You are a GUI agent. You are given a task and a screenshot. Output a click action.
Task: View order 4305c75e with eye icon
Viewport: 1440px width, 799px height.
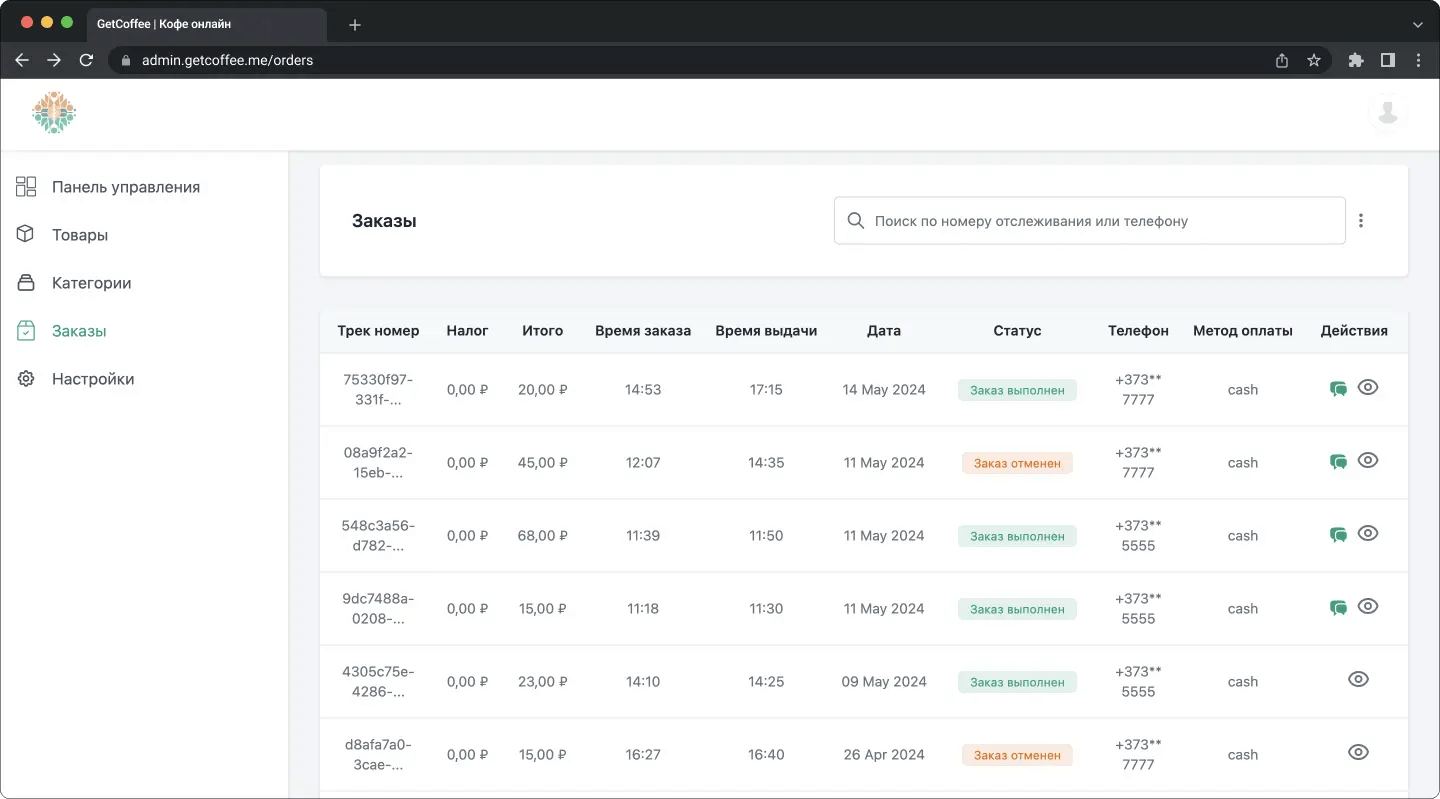coord(1358,680)
